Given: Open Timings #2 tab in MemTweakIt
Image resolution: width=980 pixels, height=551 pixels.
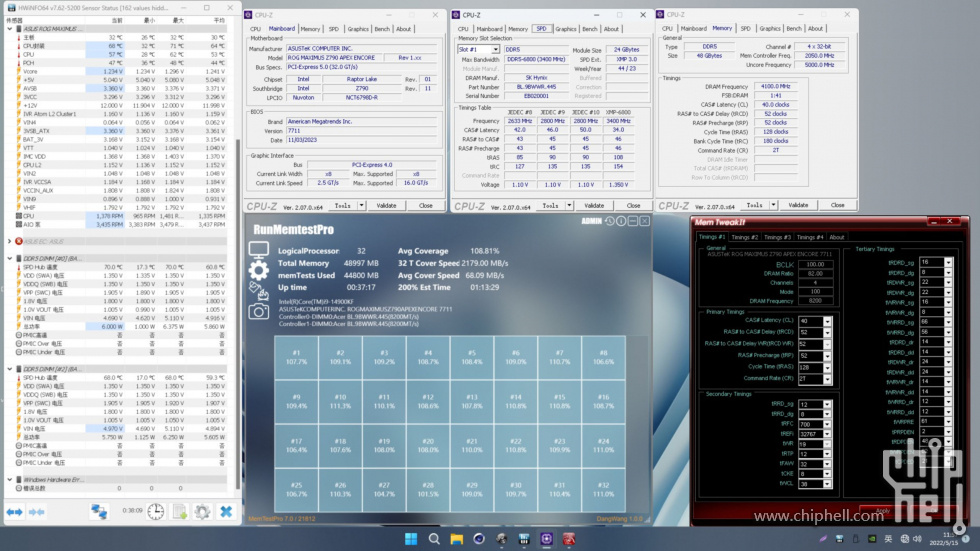Looking at the screenshot, I should point(744,237).
